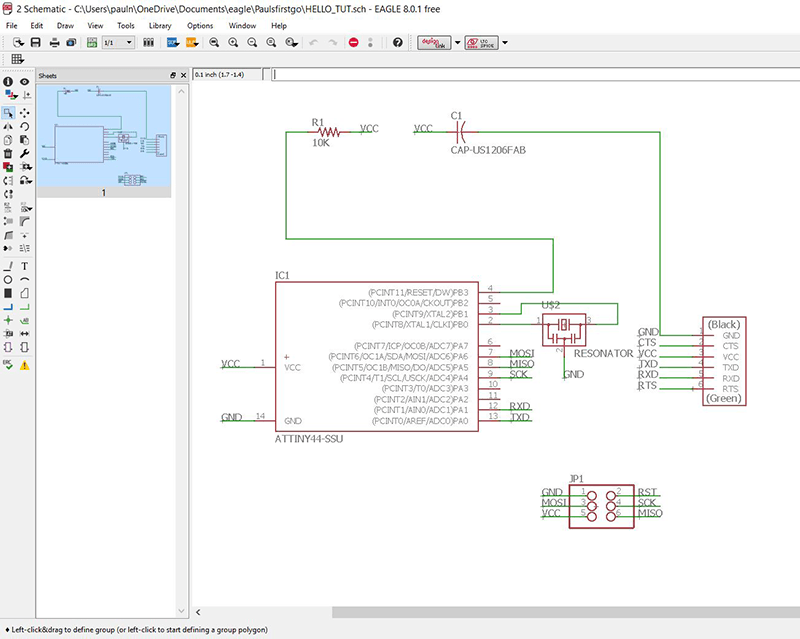Click the red Stop command icon
Screen dimensions: 800x639
pyautogui.click(x=354, y=42)
